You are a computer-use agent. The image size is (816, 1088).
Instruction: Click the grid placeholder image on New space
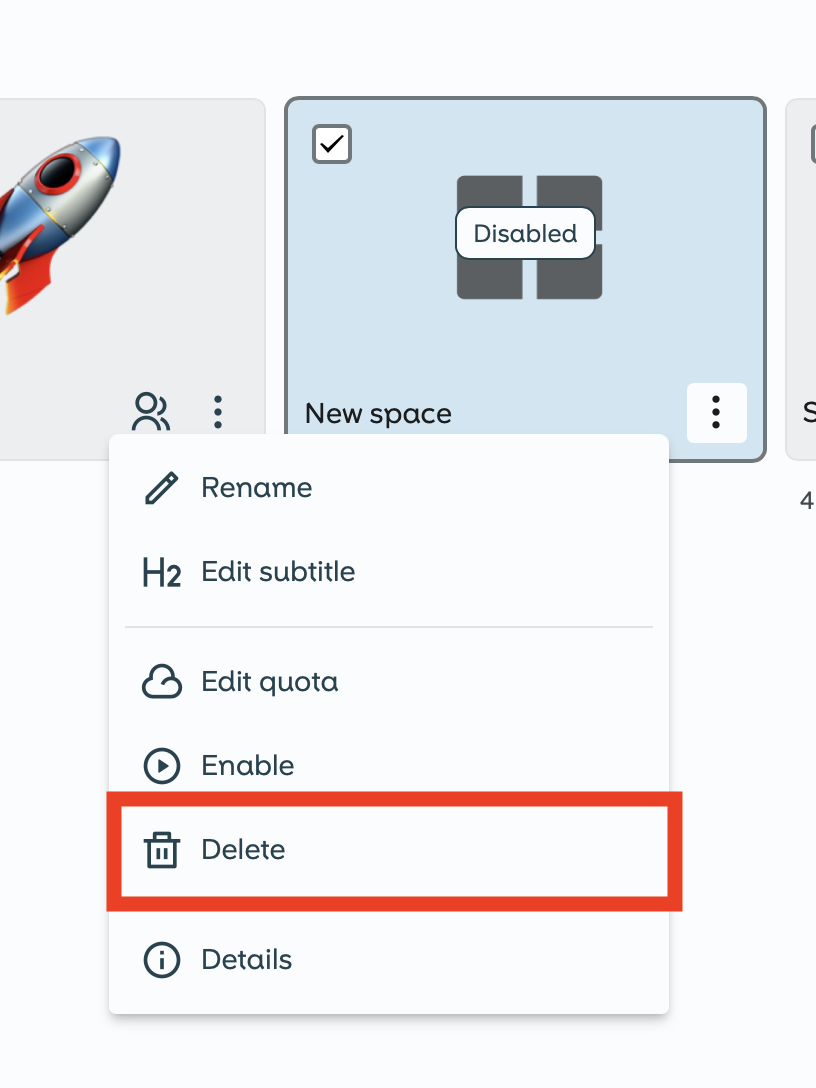528,237
